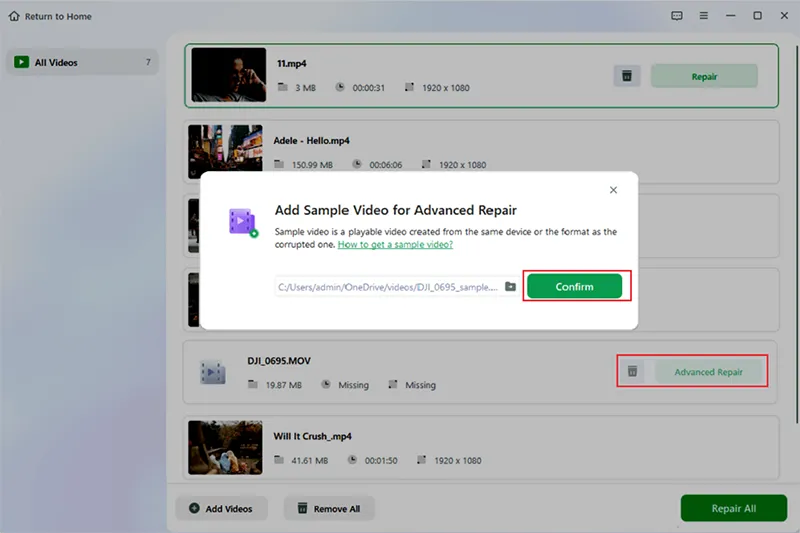
Task: Click the Add Videos button
Action: pyautogui.click(x=221, y=509)
